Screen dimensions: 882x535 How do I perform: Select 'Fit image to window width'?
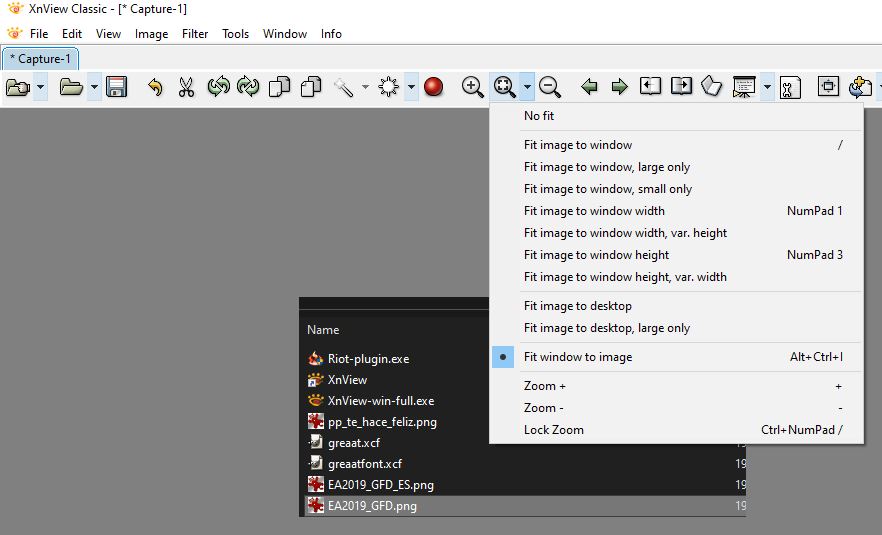pos(594,211)
